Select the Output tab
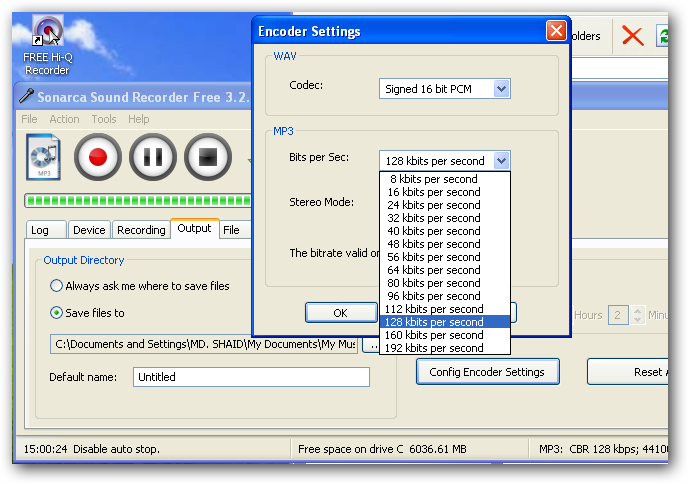The width and height of the screenshot is (688, 484). point(194,229)
